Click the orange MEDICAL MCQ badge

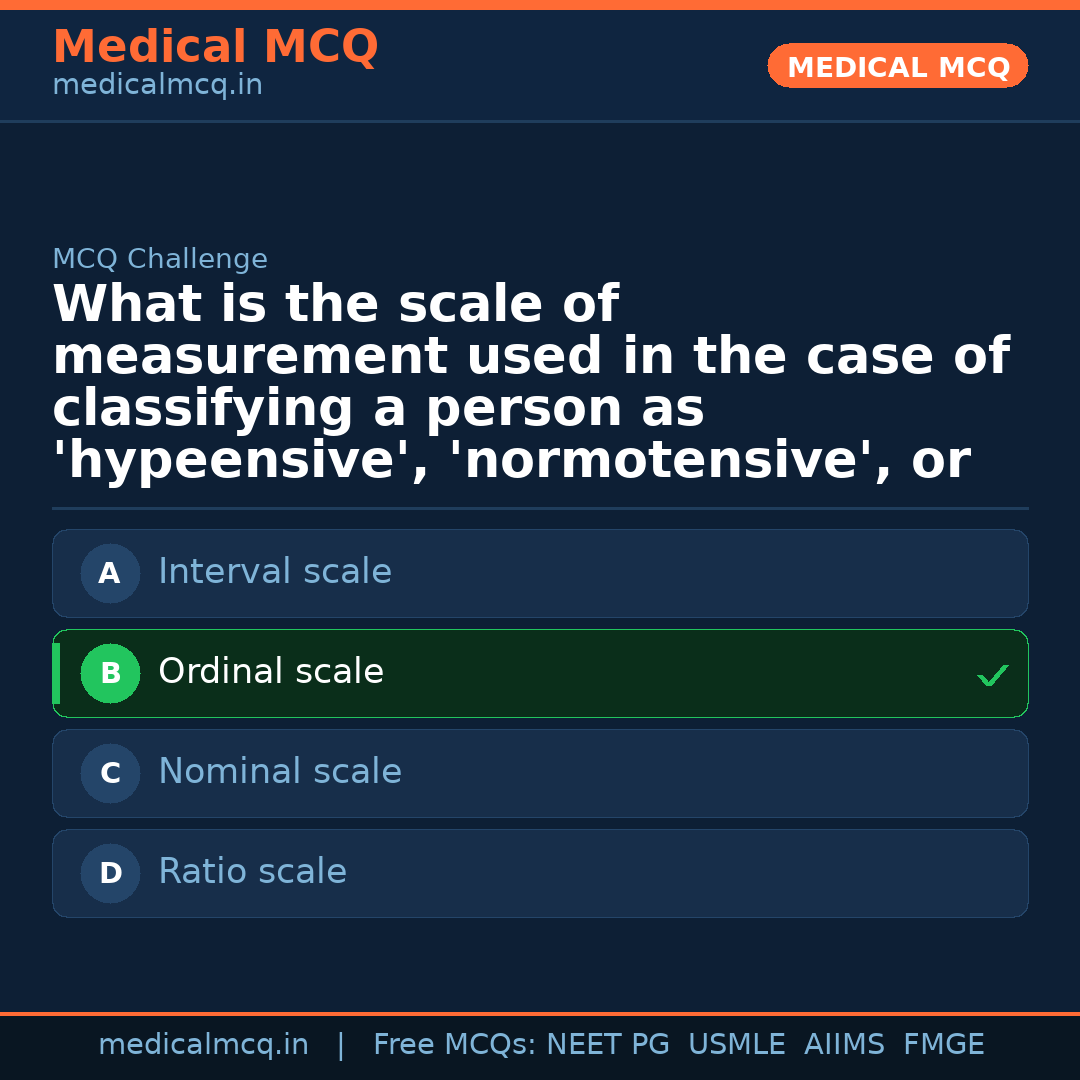point(898,67)
